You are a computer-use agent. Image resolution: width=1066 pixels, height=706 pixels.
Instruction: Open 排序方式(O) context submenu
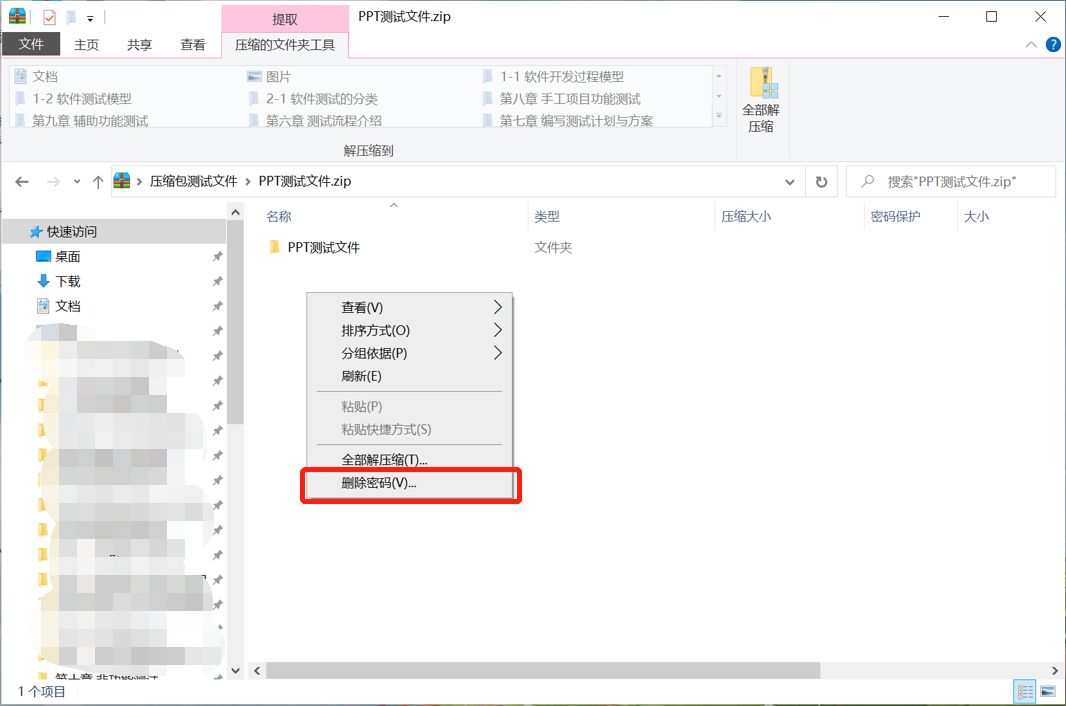[409, 331]
